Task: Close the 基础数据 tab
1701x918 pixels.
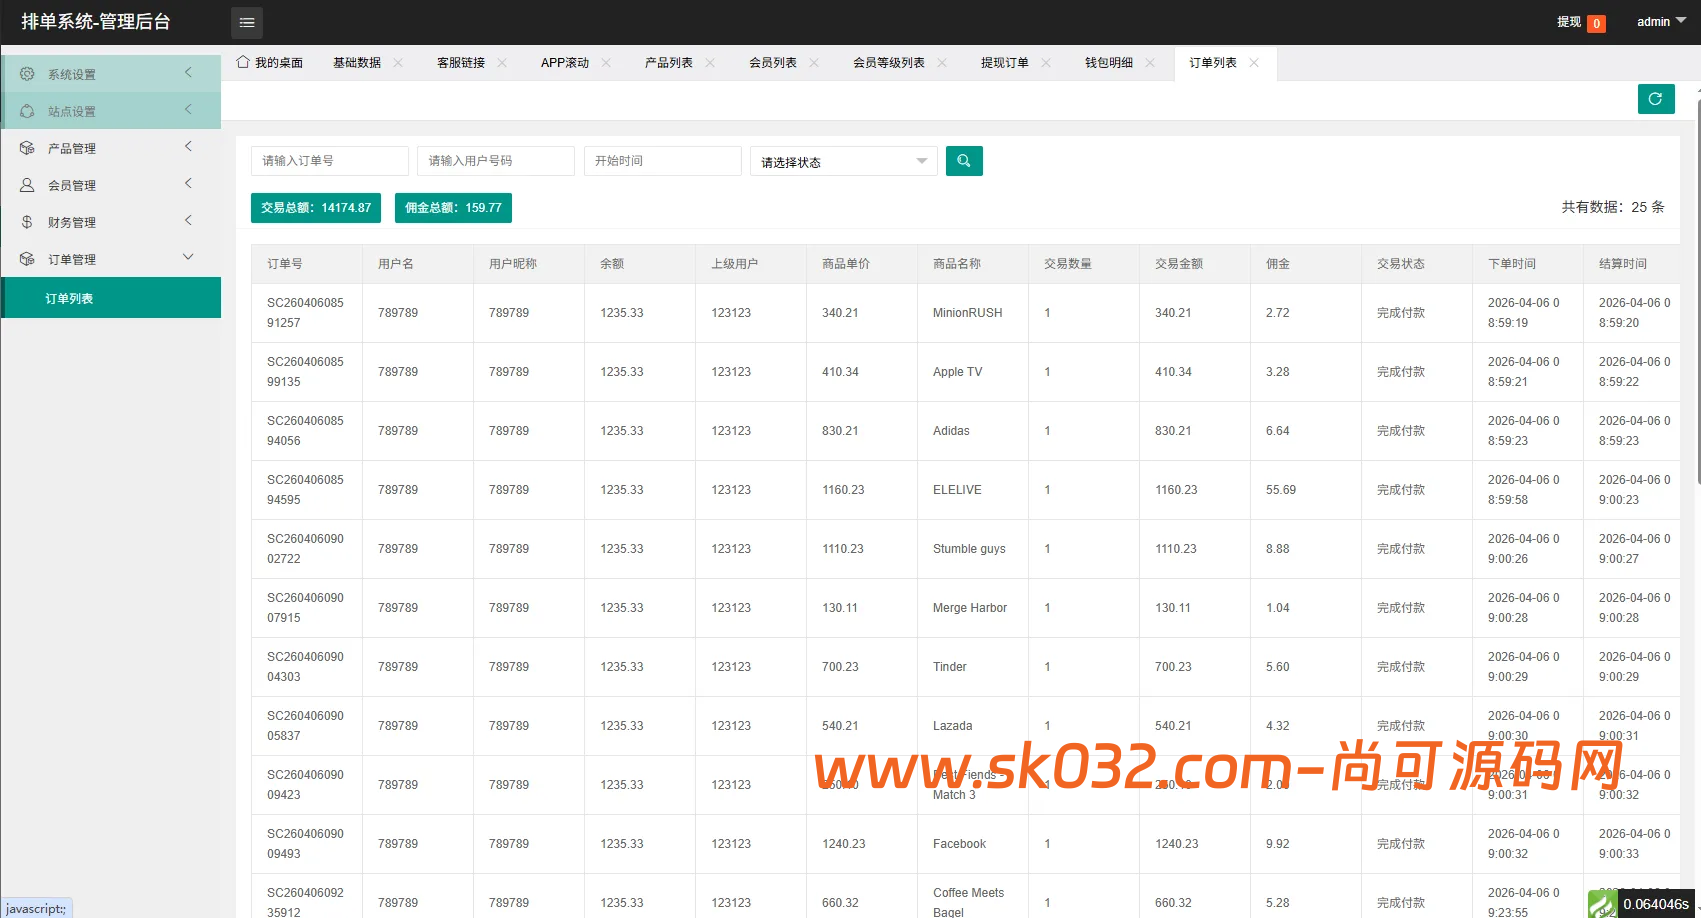Action: pyautogui.click(x=398, y=62)
